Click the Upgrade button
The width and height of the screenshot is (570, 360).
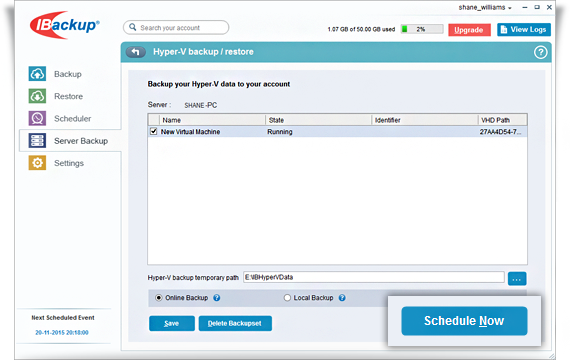(469, 30)
